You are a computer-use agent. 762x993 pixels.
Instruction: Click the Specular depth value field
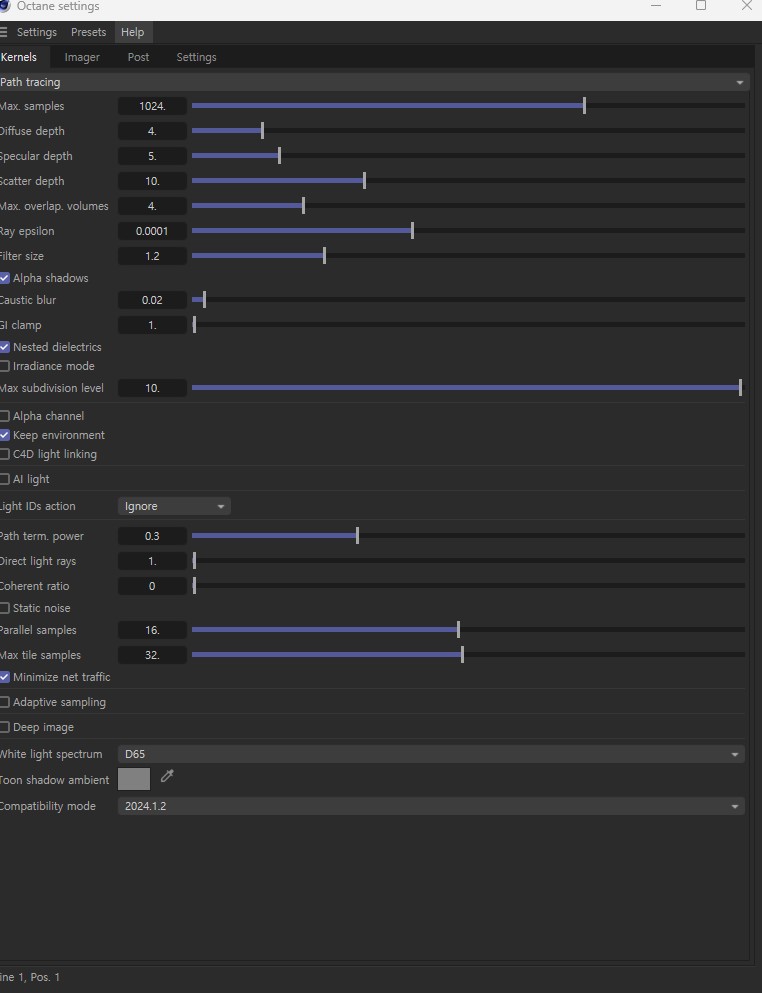(x=152, y=156)
